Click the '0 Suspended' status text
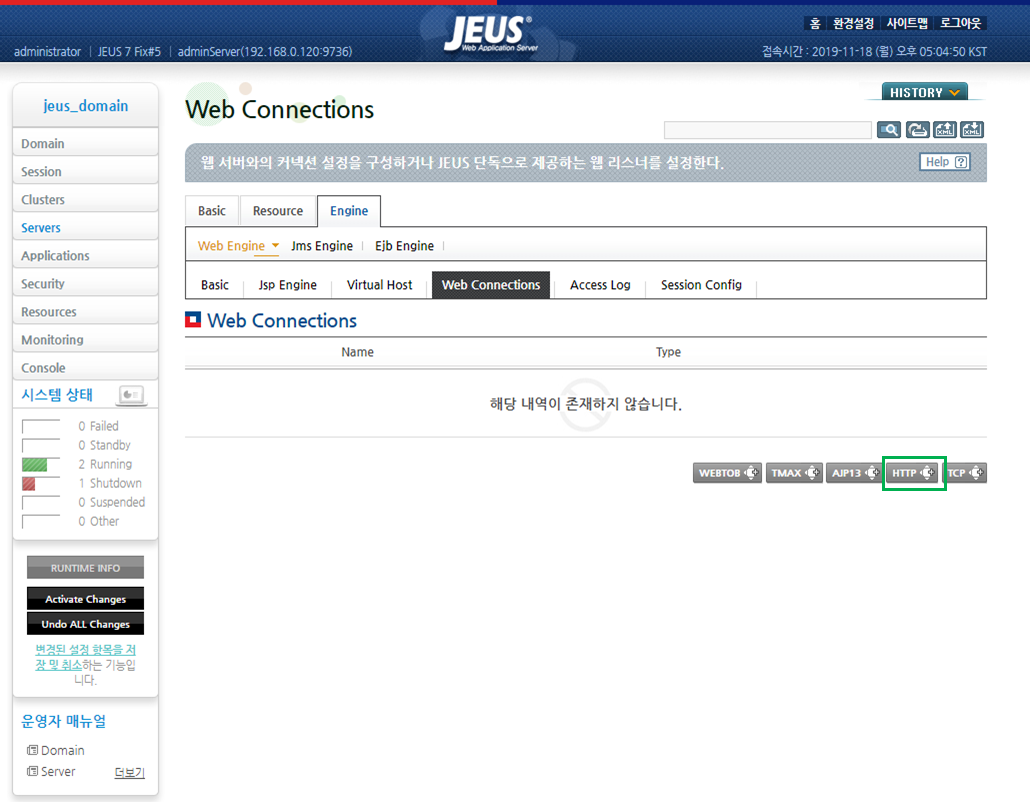The image size is (1030, 802). coord(112,502)
